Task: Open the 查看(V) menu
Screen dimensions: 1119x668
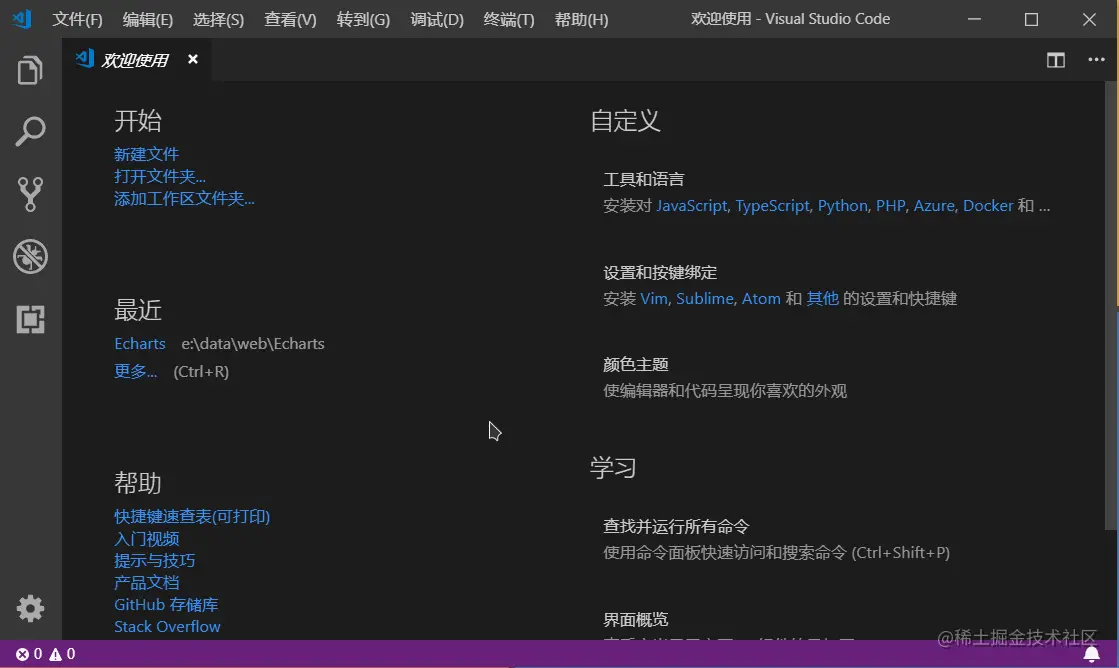Action: coord(290,19)
